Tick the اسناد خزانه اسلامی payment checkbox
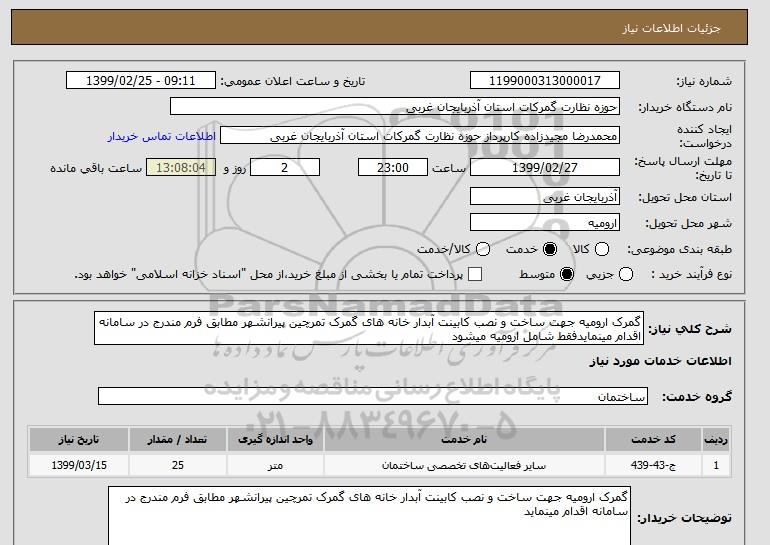 [474, 274]
